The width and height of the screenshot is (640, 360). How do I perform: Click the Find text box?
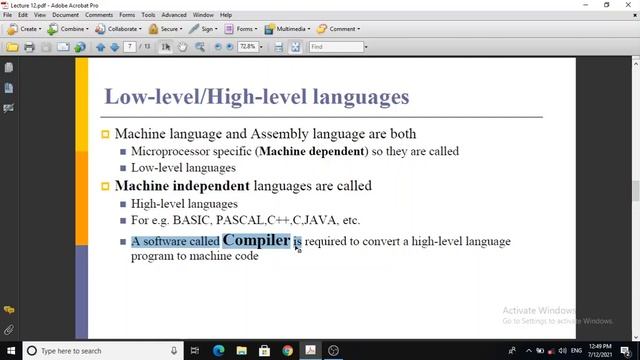click(x=336, y=47)
